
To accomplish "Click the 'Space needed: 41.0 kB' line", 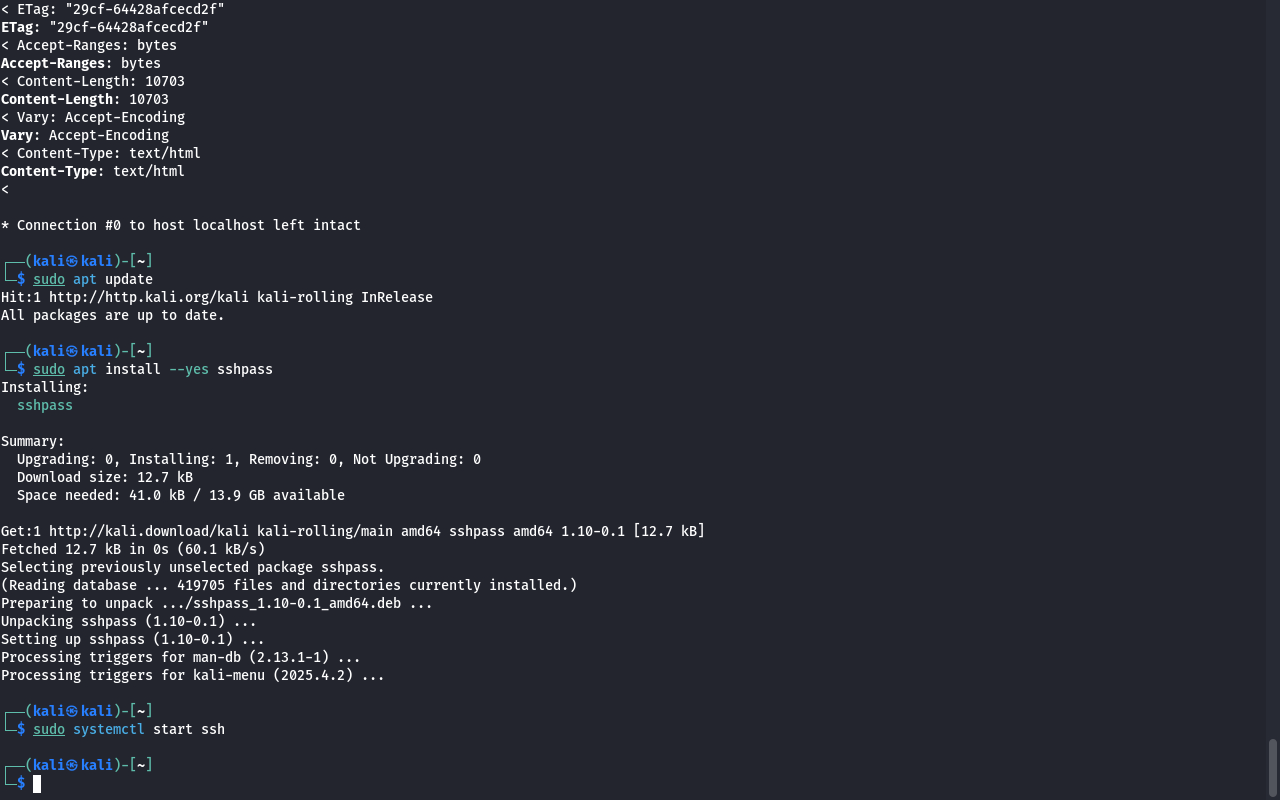I will click(180, 495).
